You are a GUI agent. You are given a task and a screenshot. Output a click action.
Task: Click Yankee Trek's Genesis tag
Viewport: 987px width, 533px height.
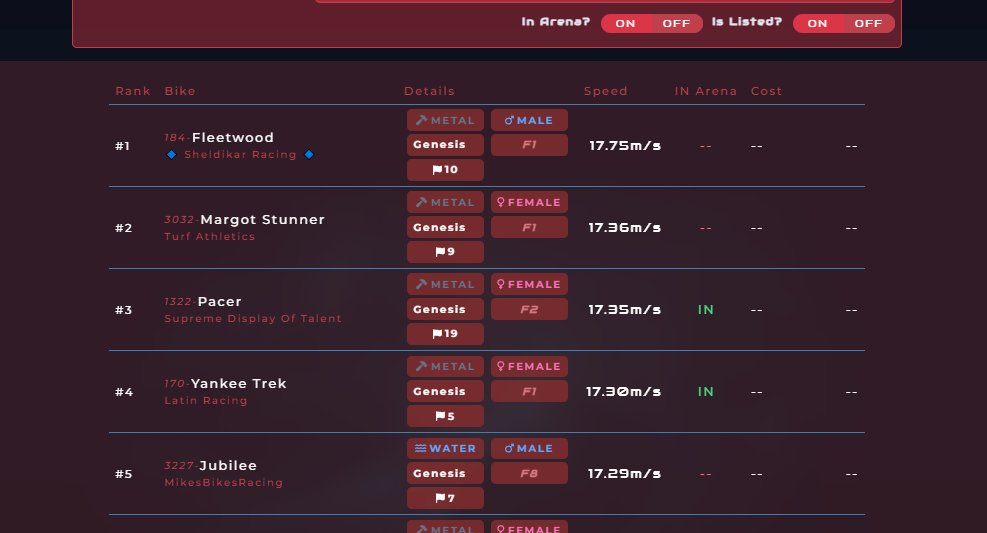tap(445, 391)
